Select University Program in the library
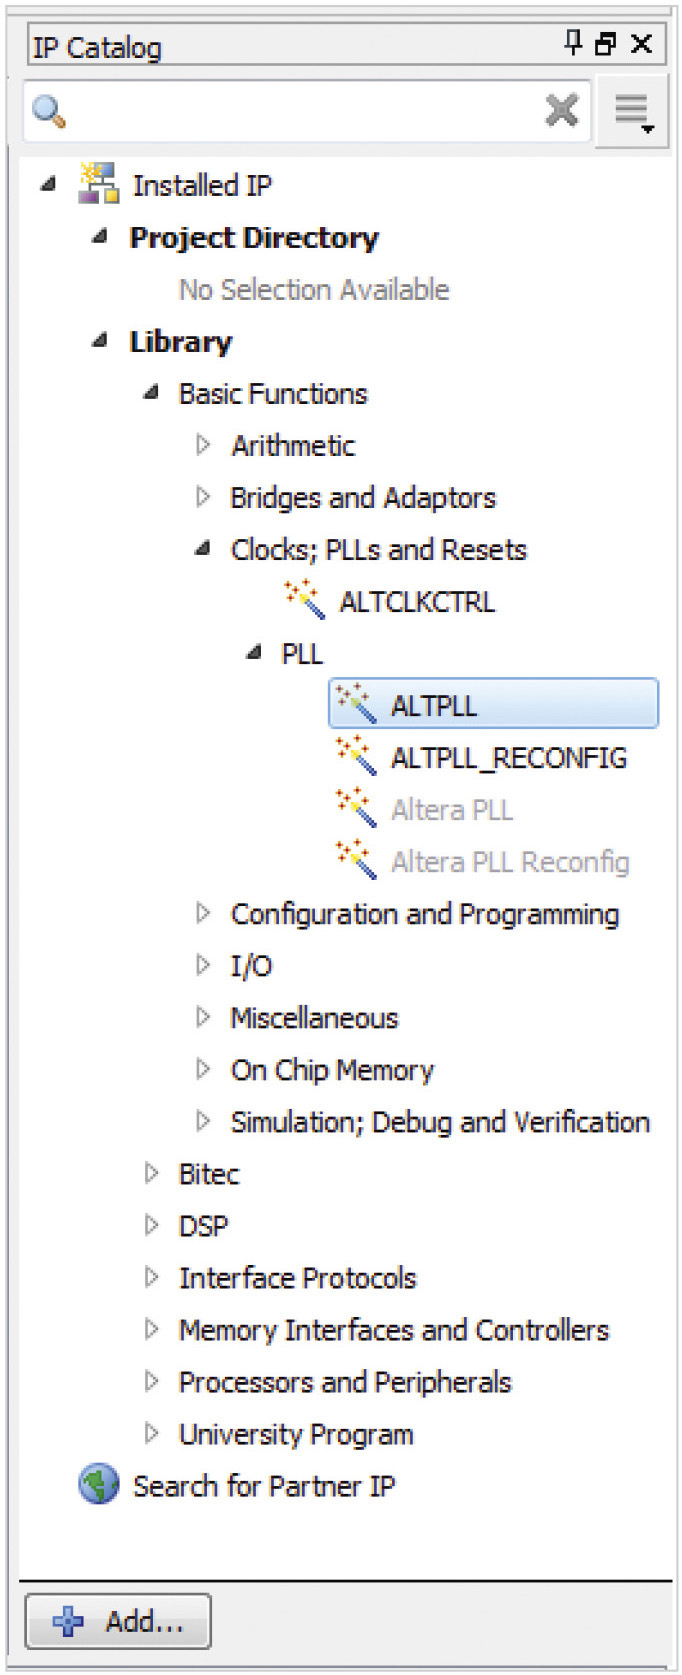 [x=295, y=1434]
